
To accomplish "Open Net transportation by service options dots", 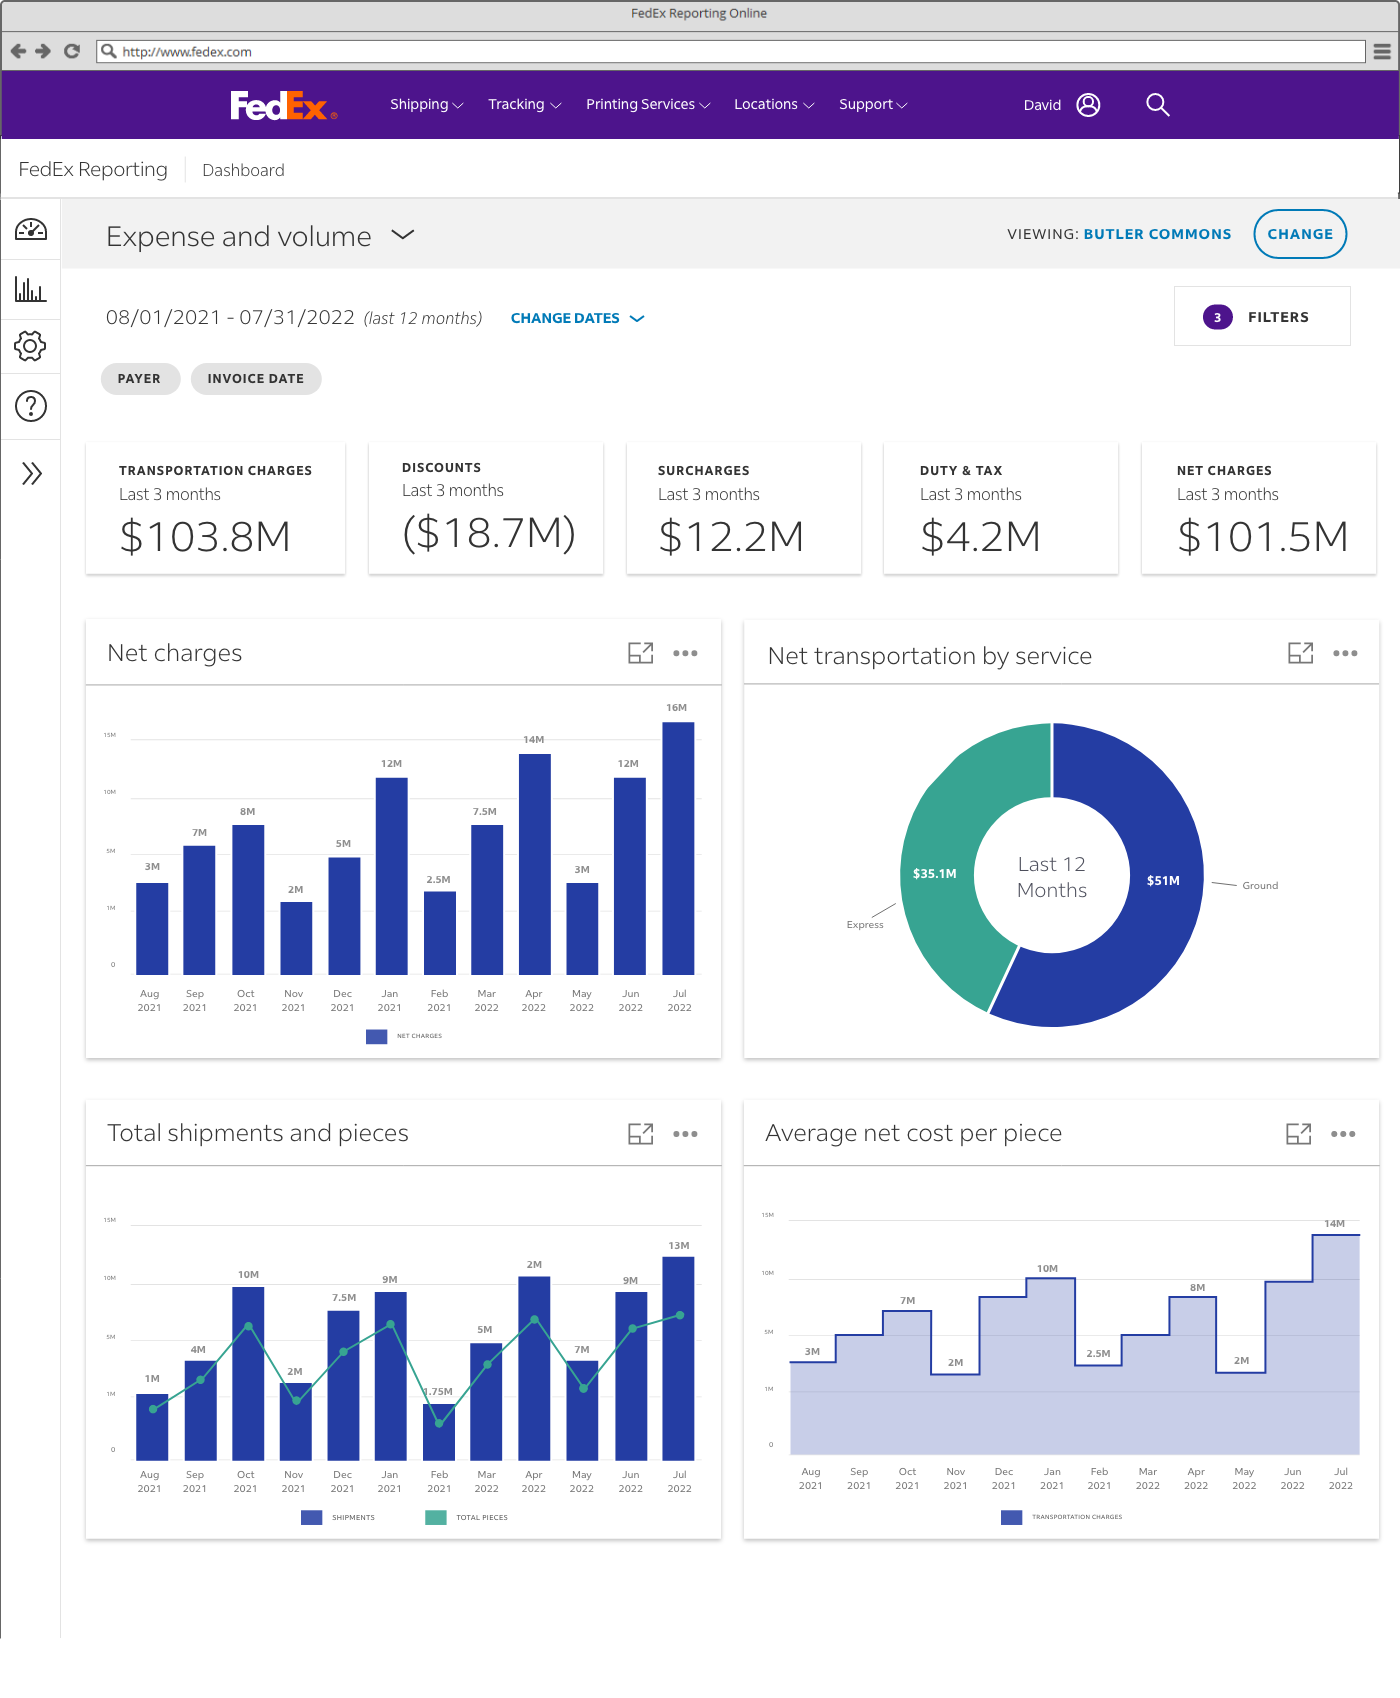I will coord(1345,653).
